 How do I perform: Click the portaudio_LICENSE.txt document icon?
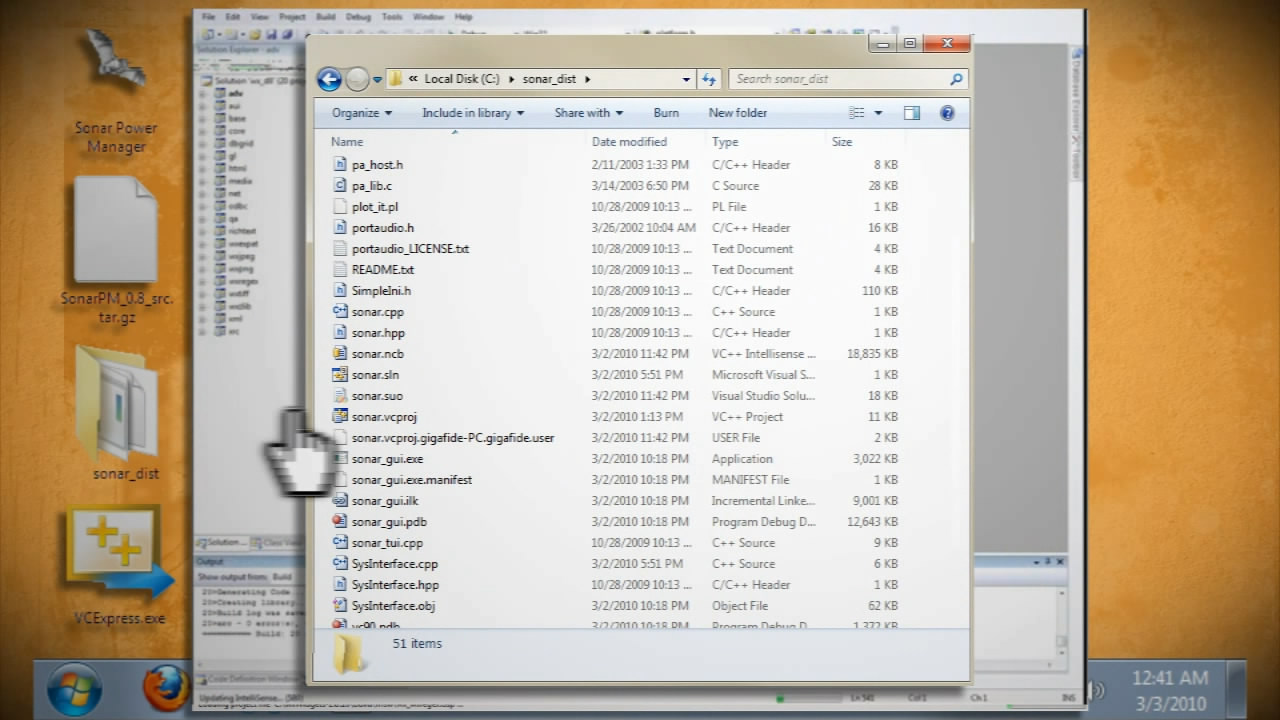coord(340,249)
